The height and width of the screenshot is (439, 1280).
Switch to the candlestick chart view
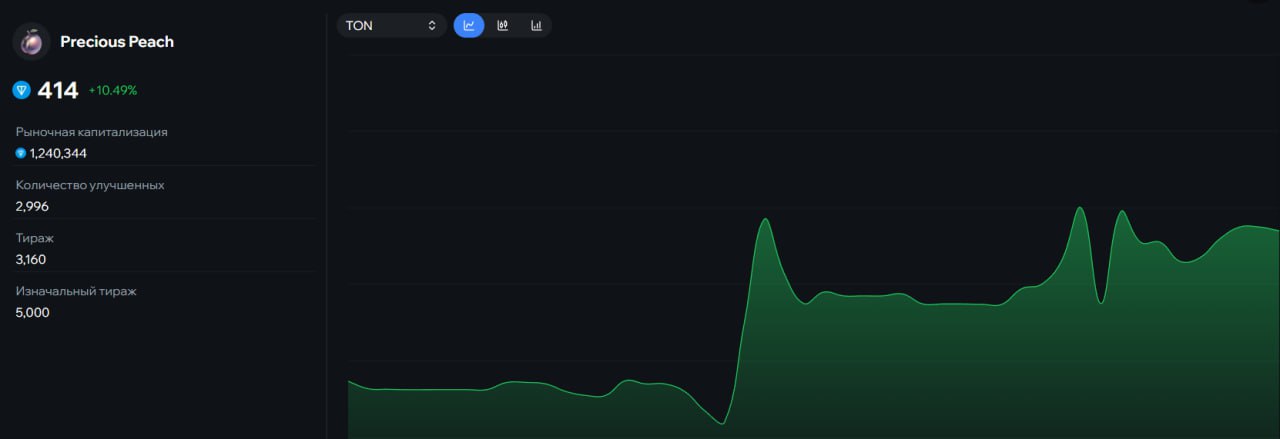503,25
